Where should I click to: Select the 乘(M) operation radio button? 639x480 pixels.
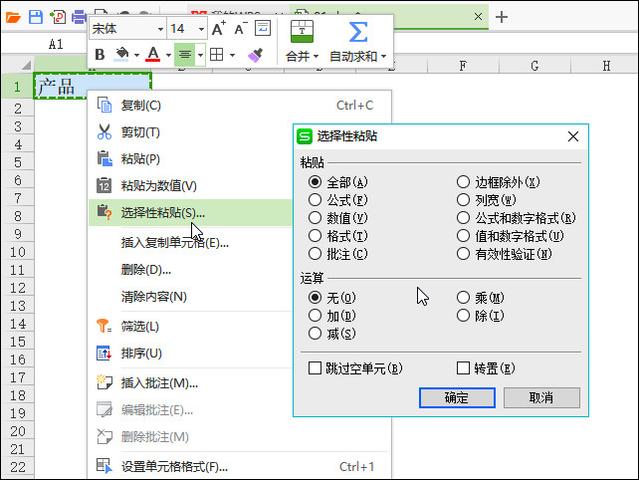pyautogui.click(x=463, y=297)
